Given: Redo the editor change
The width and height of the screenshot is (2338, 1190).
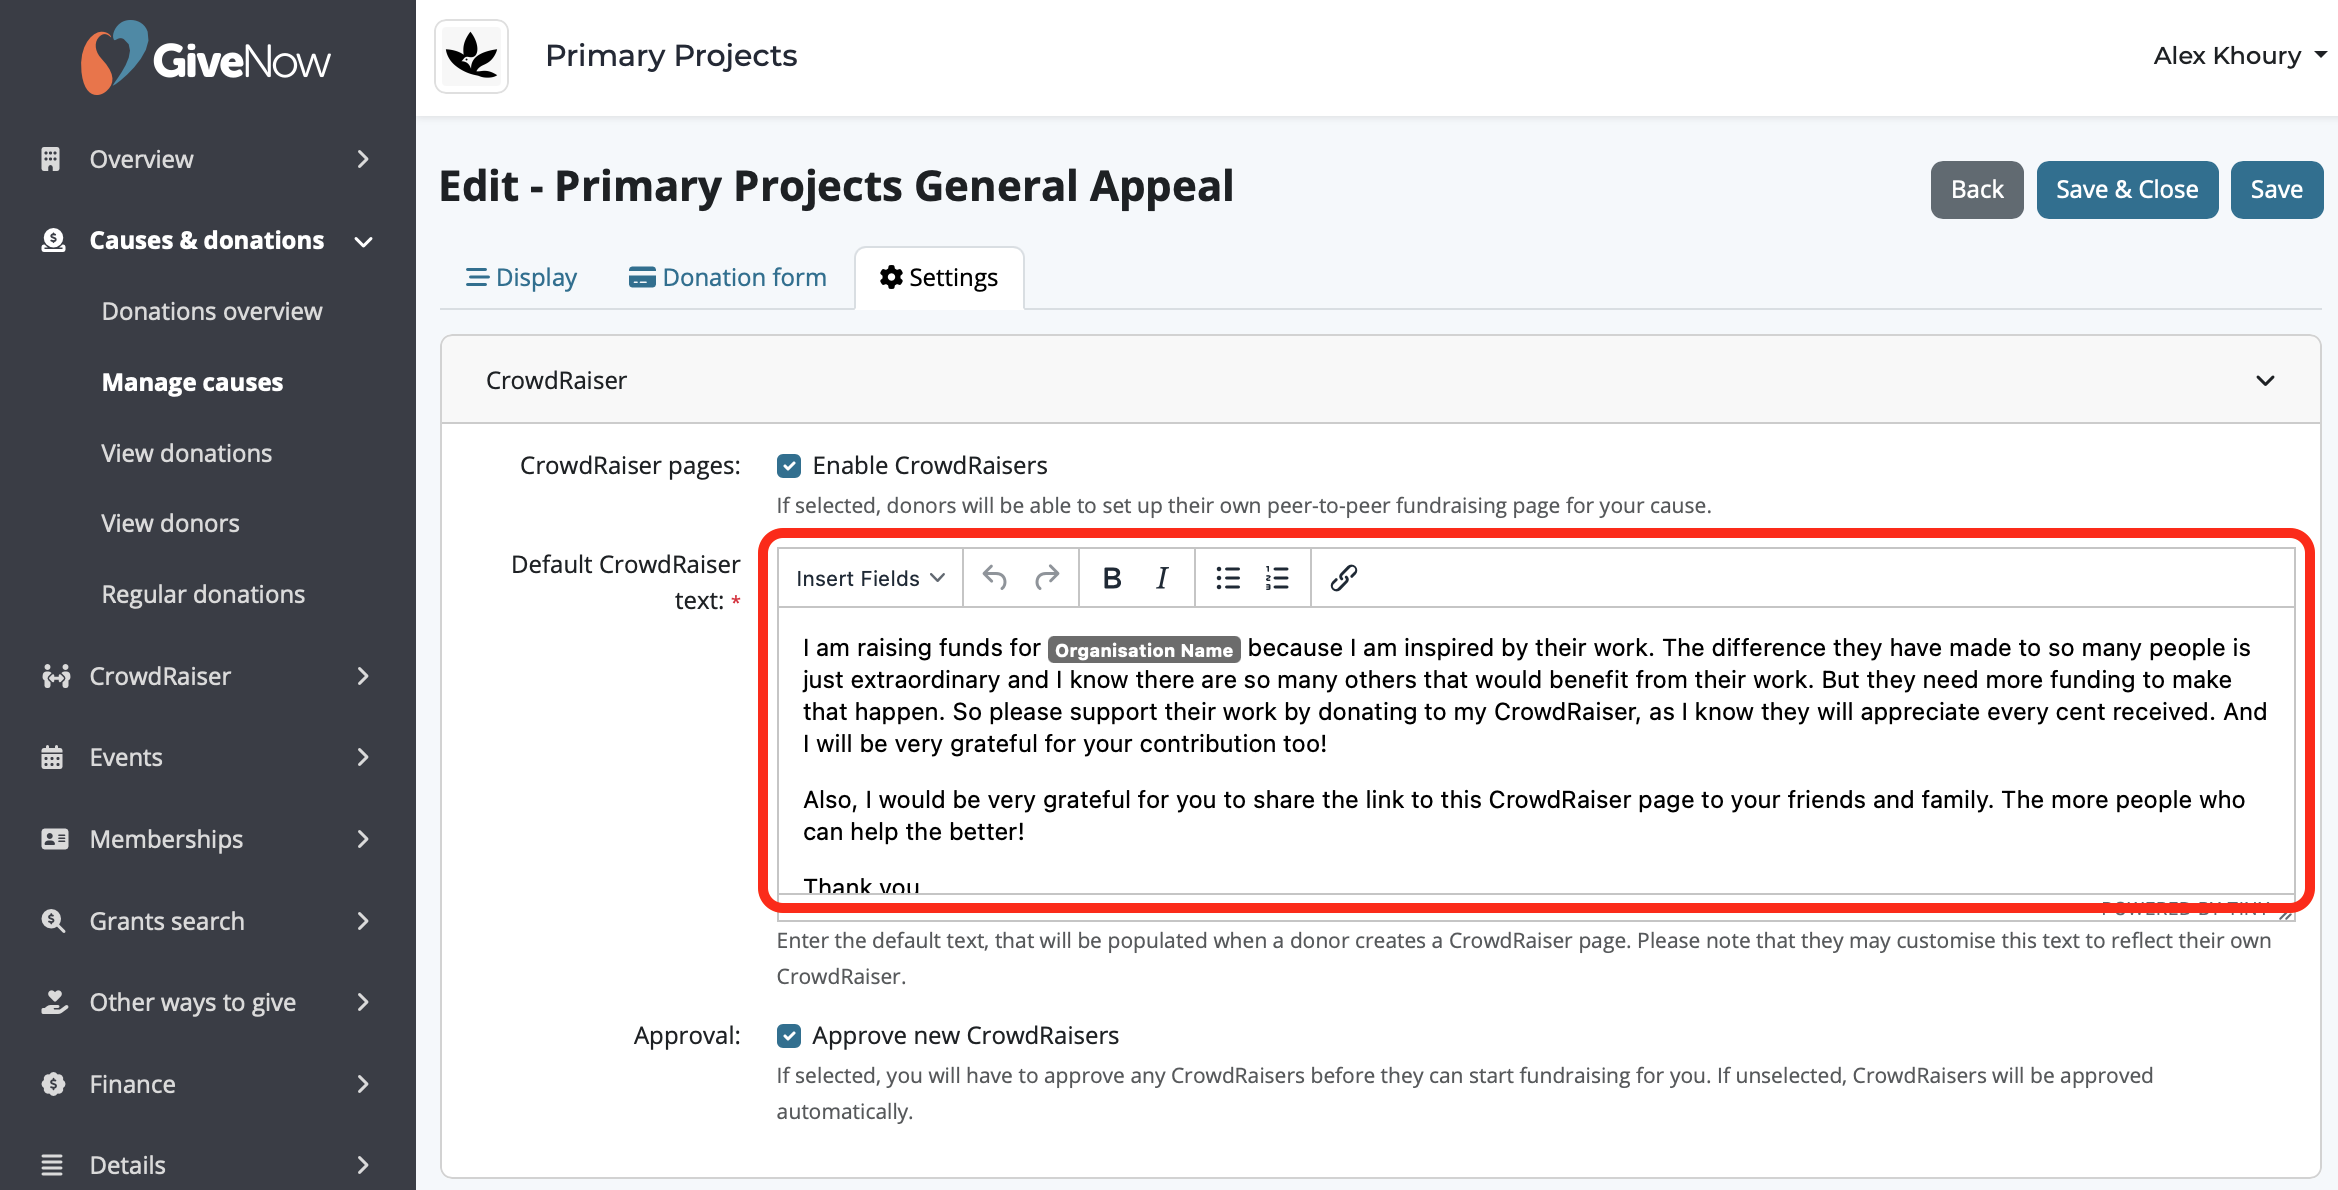Looking at the screenshot, I should pos(1047,578).
